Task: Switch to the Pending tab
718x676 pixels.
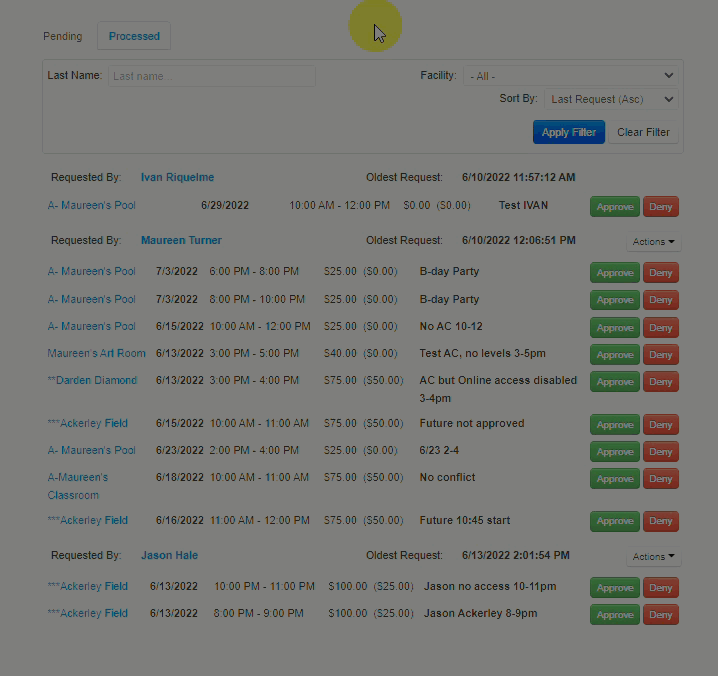Action: click(62, 36)
